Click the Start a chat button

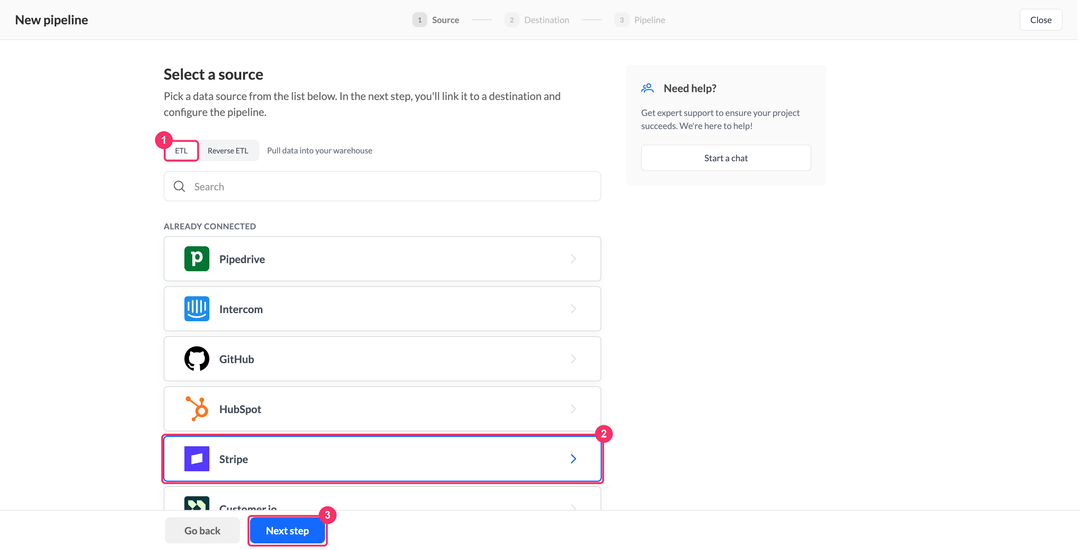[726, 158]
